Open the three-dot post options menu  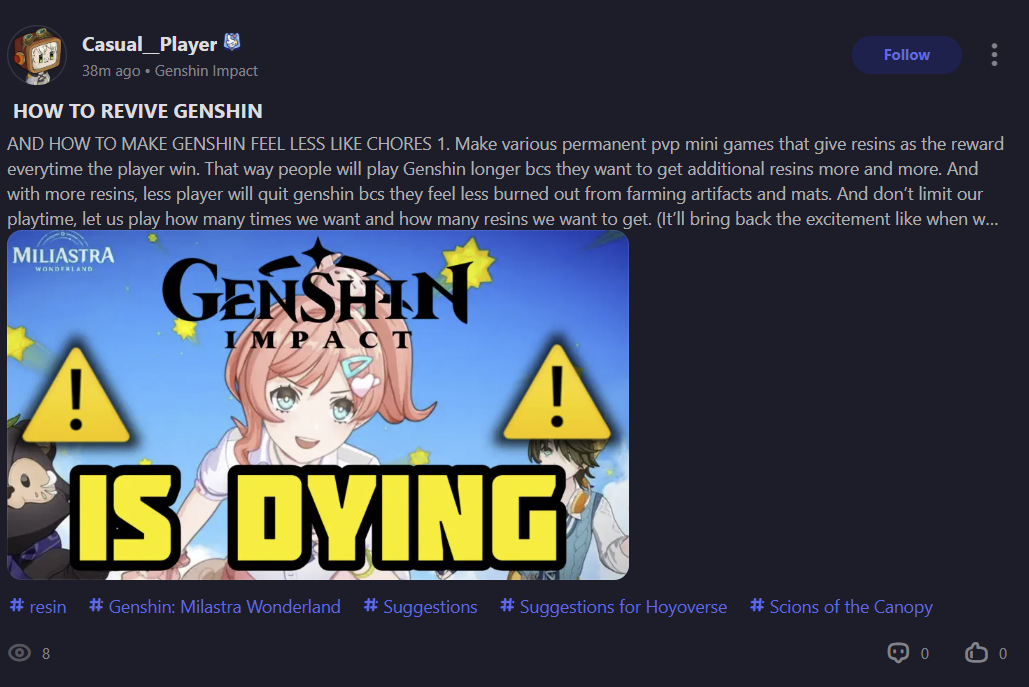tap(994, 55)
